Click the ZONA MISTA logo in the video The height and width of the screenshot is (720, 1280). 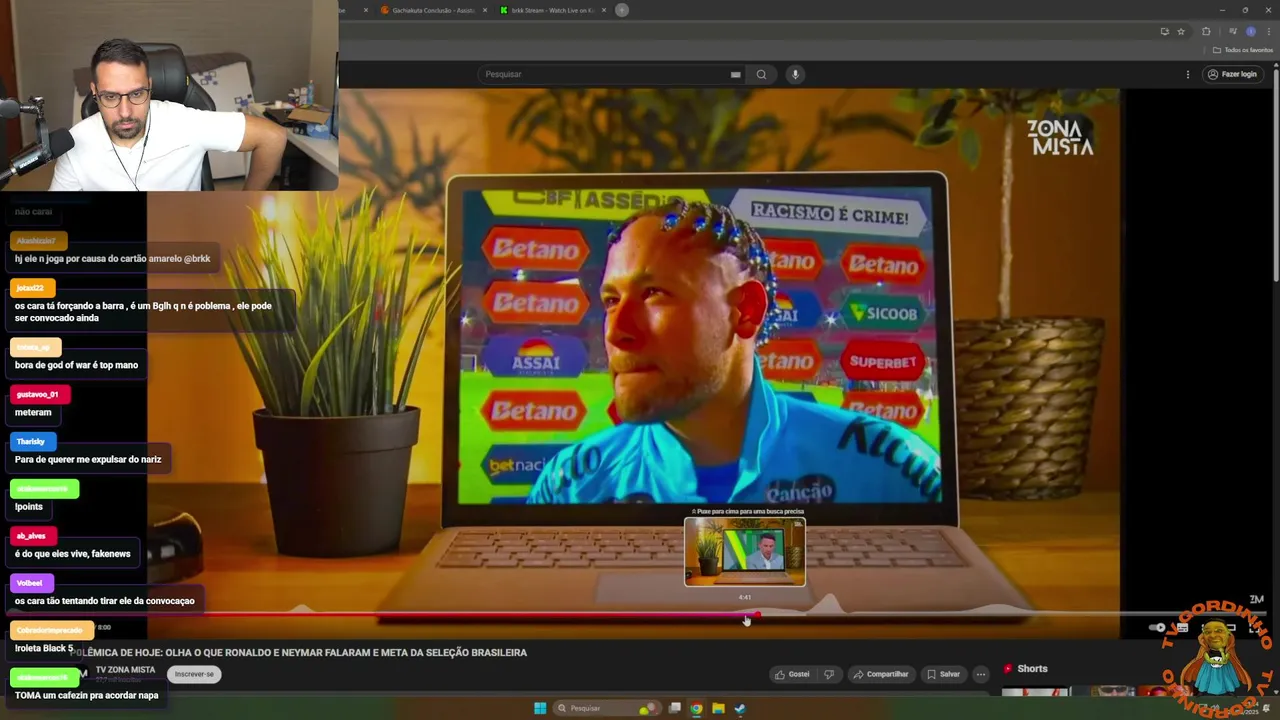pos(1060,138)
